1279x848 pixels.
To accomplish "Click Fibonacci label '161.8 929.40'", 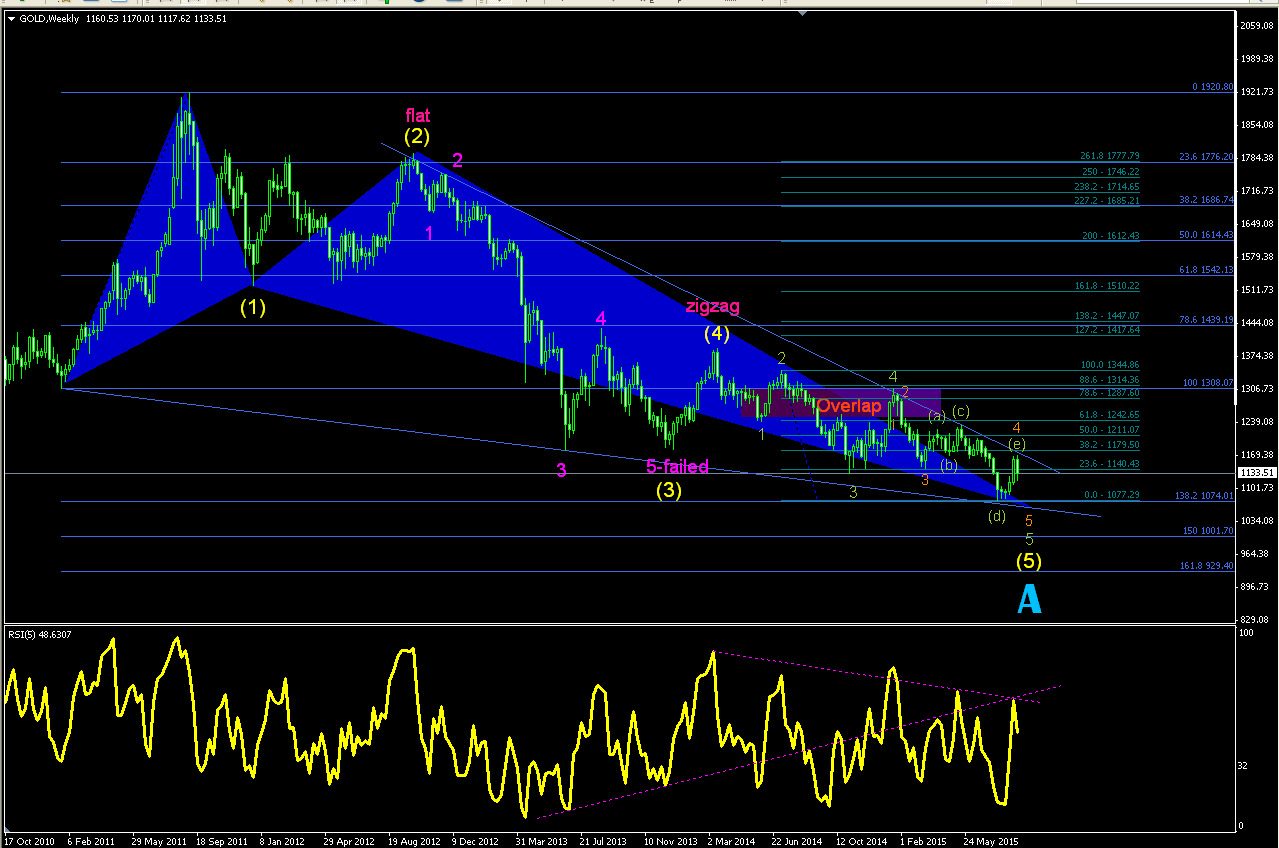I will [x=1208, y=565].
